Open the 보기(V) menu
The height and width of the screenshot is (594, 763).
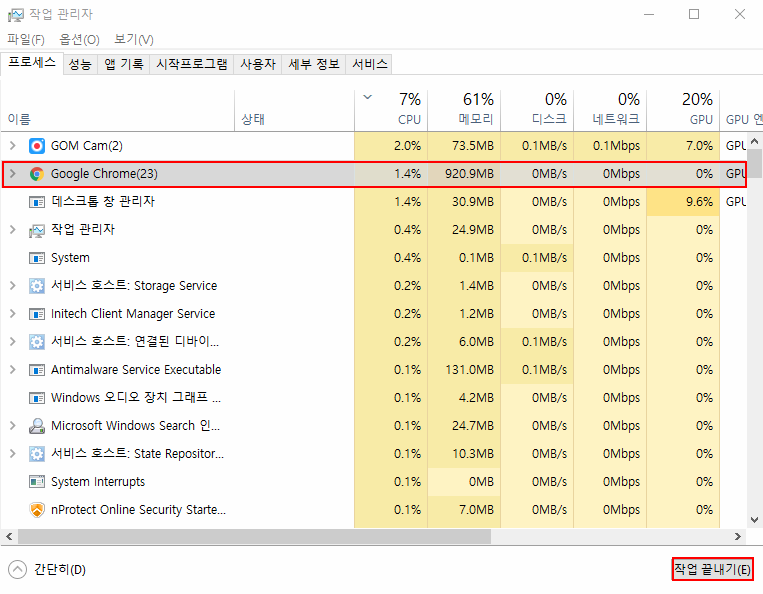click(134, 39)
